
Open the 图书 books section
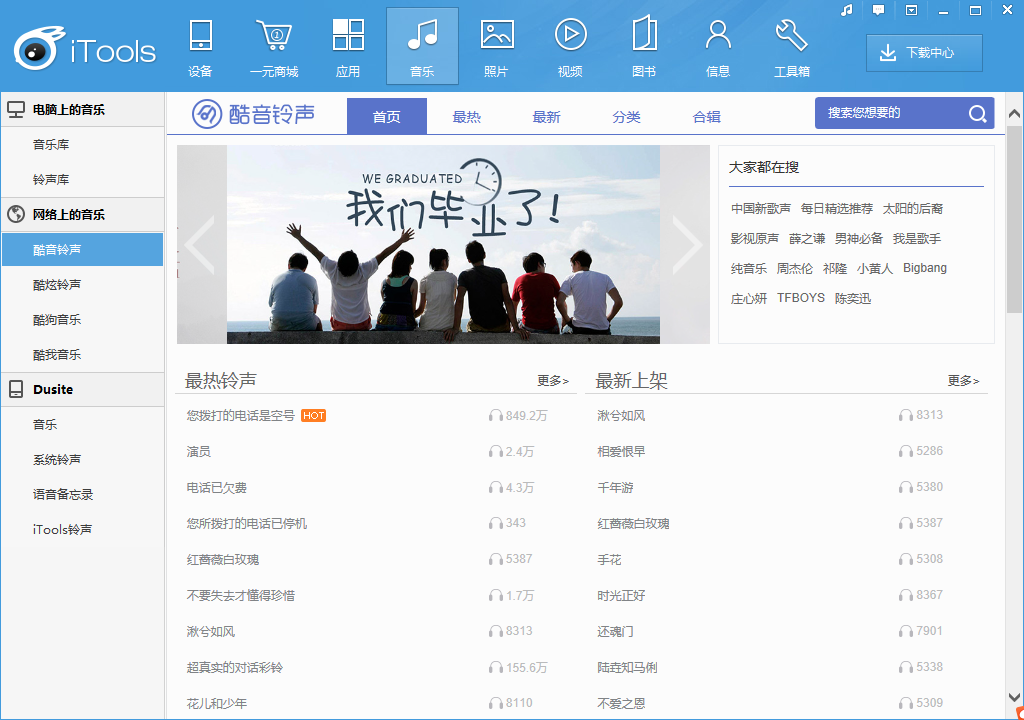[x=644, y=47]
